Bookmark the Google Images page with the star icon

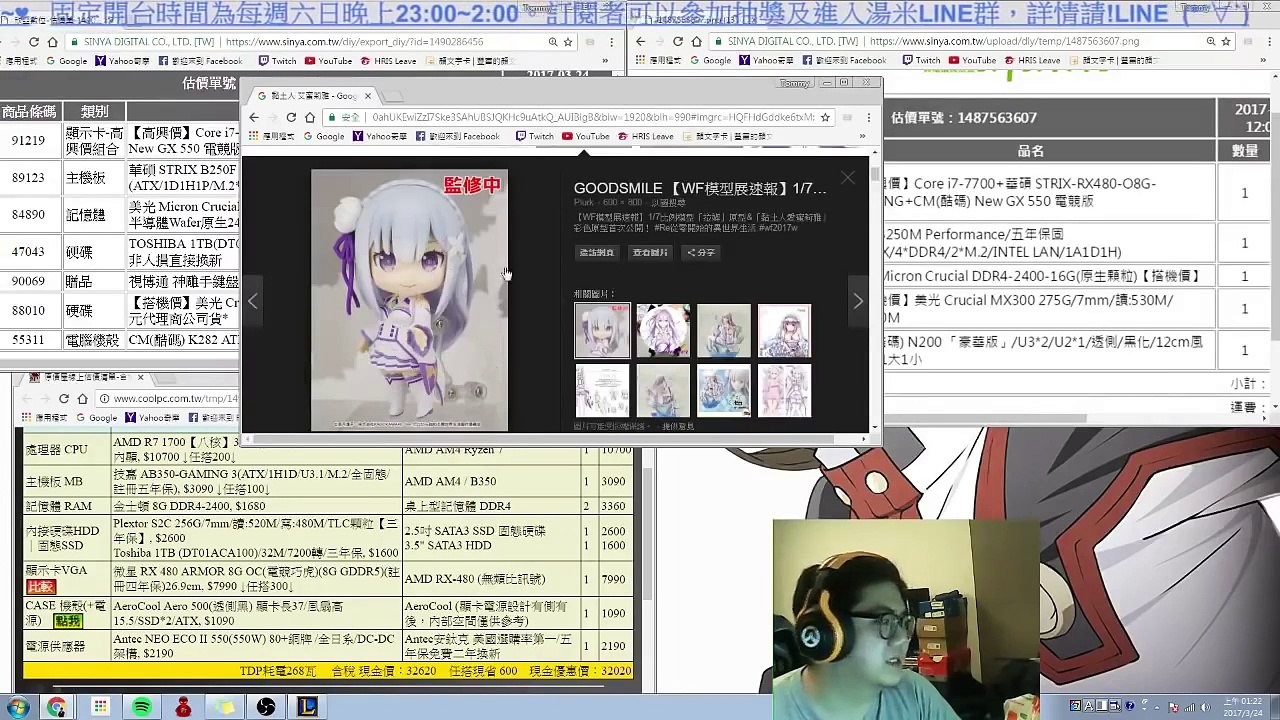click(x=825, y=117)
